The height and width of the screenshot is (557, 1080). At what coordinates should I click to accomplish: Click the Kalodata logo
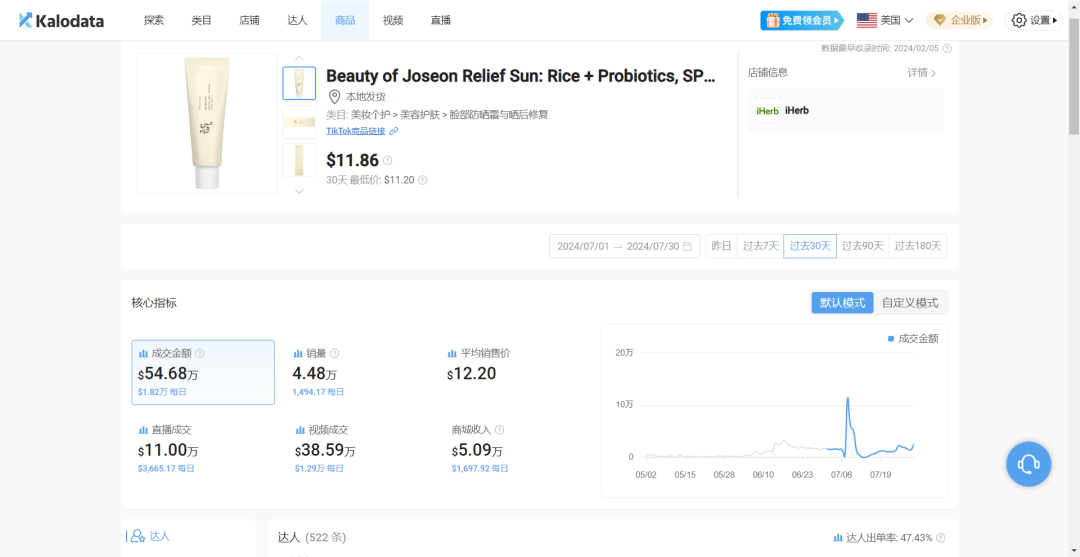61,21
